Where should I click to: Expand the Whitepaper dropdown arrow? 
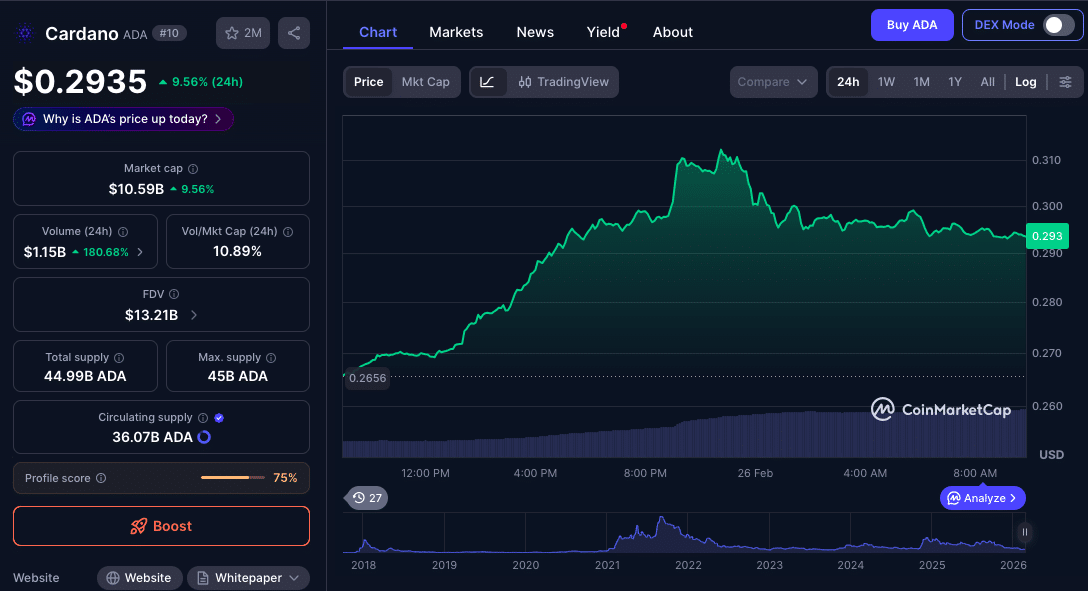294,578
